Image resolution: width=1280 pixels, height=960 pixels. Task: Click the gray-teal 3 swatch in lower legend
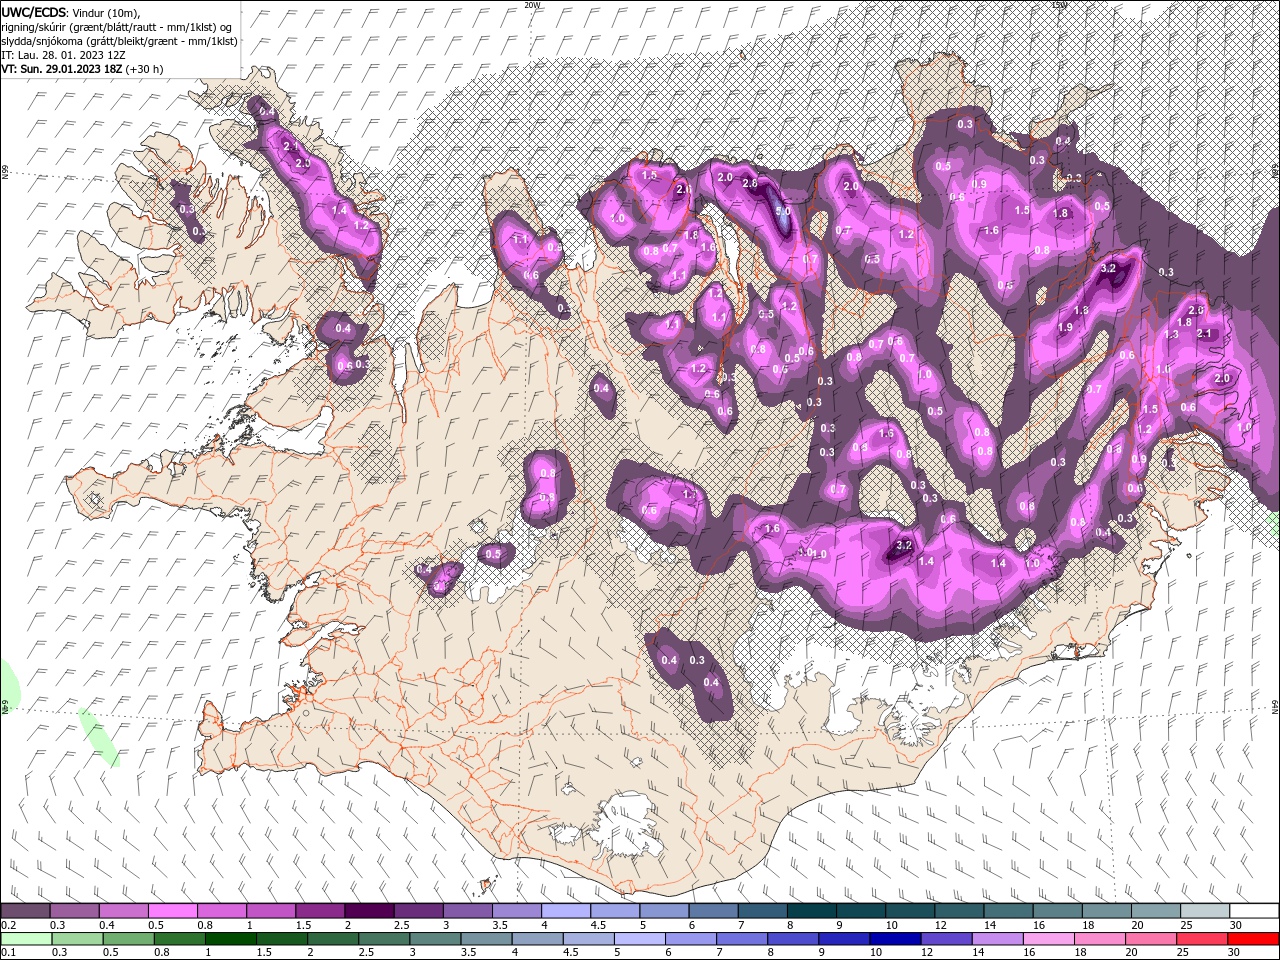[x=435, y=939]
